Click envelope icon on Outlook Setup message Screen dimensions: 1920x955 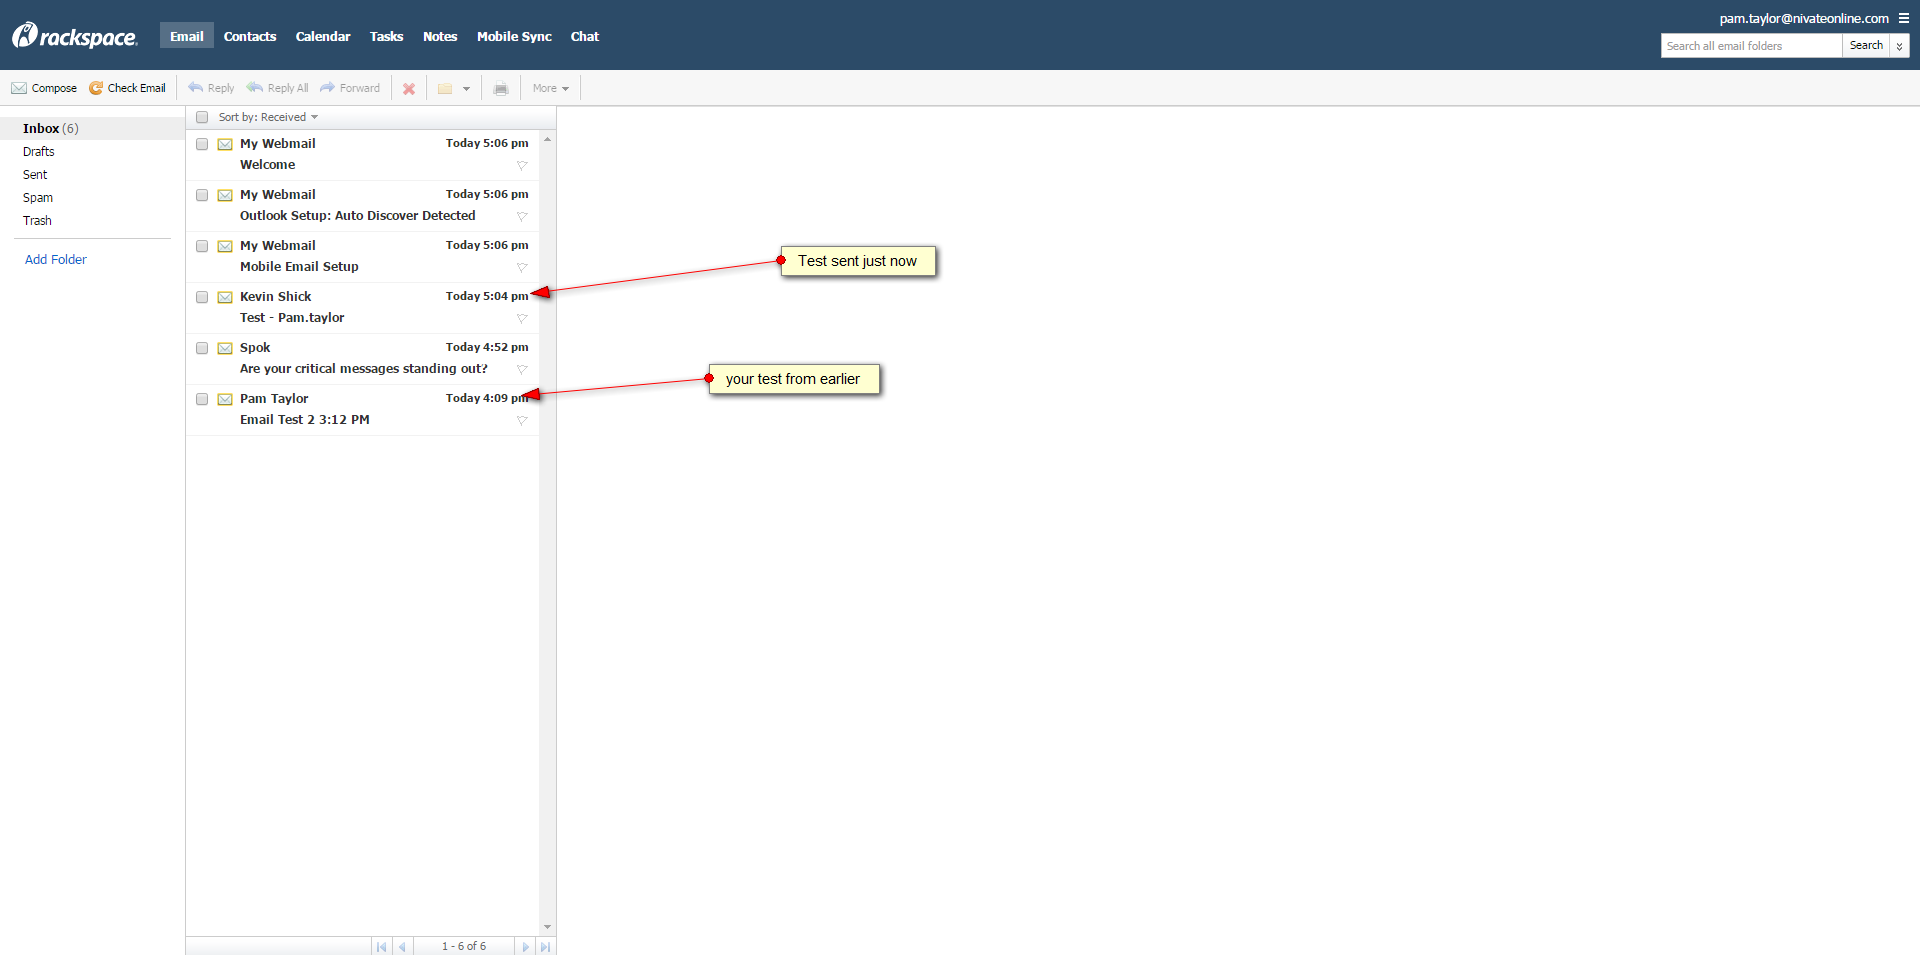pos(225,195)
